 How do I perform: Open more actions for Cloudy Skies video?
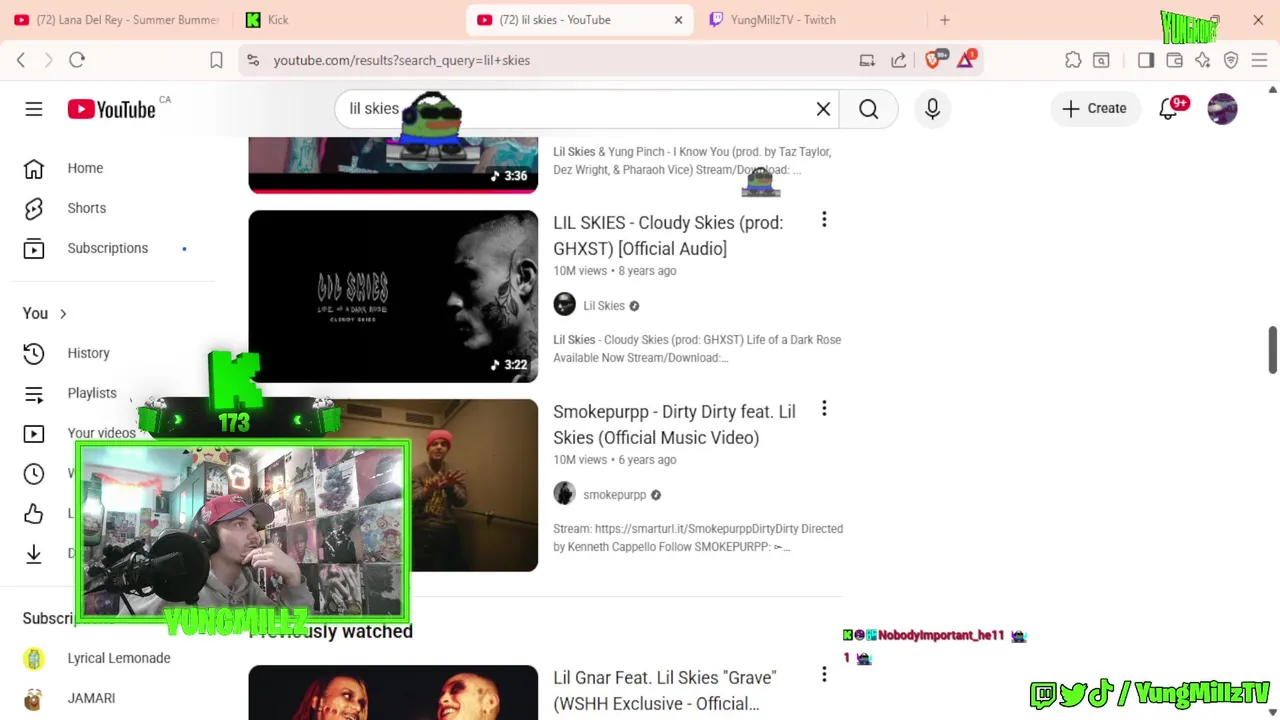tap(824, 219)
